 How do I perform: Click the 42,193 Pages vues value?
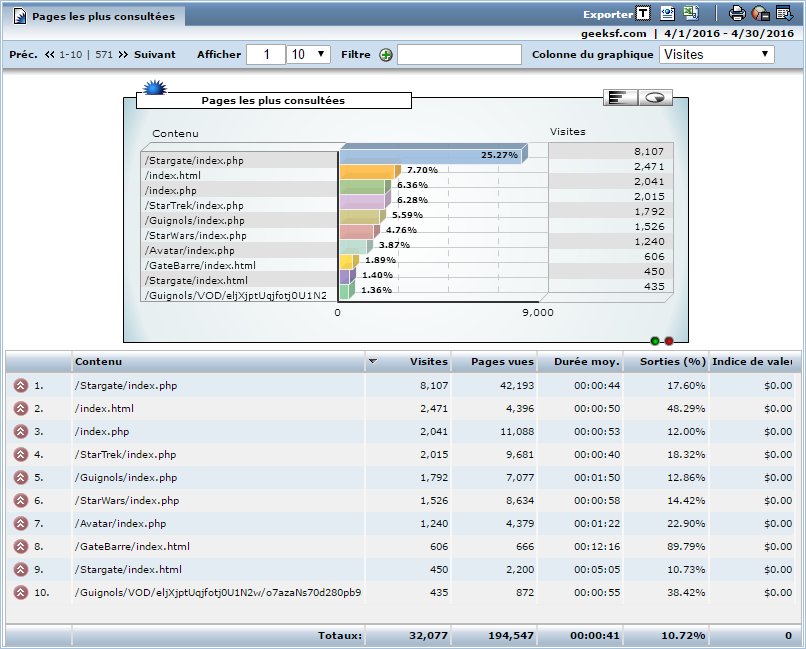(517, 385)
